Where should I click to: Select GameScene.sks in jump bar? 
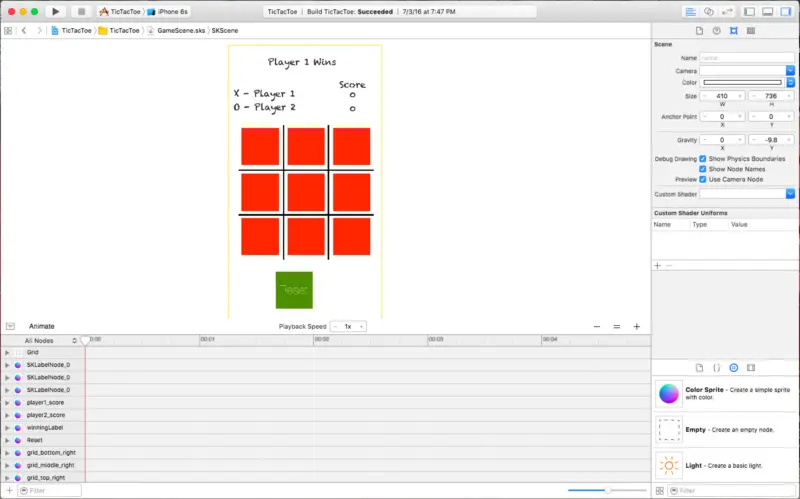[x=177, y=31]
